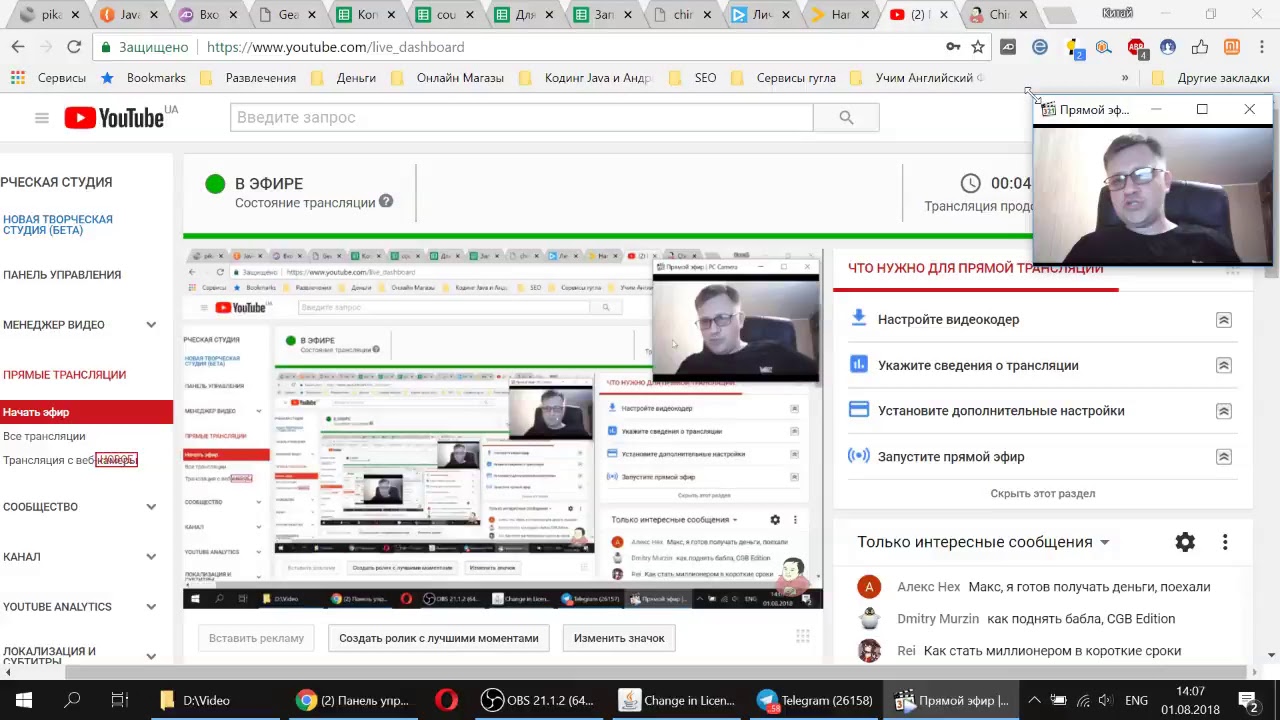Image resolution: width=1280 pixels, height=720 pixels.
Task: Show more bookmarks with the » chevron
Action: click(1125, 78)
